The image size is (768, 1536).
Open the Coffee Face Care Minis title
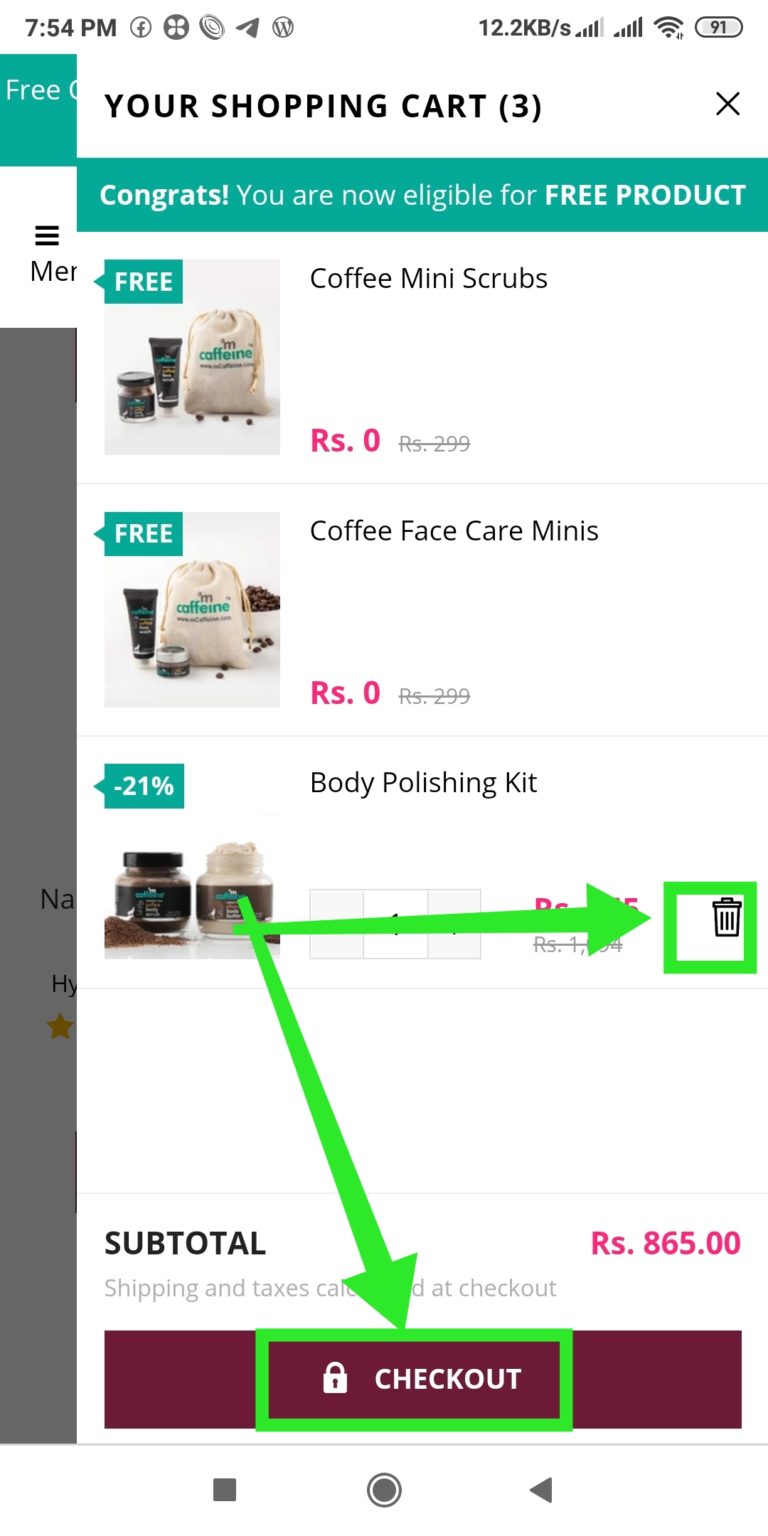[x=454, y=531]
